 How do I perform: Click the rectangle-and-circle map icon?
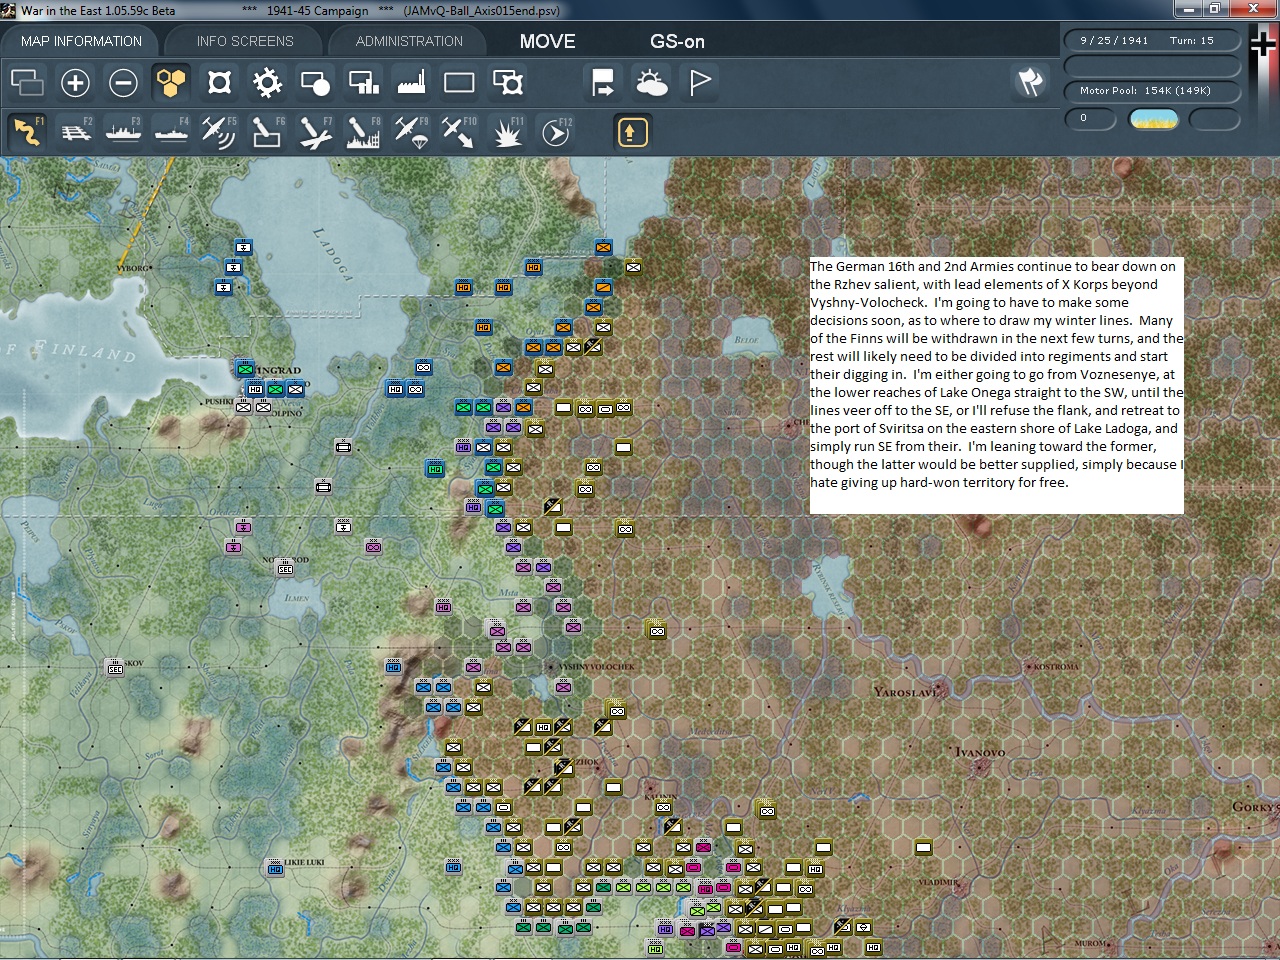pyautogui.click(x=315, y=82)
